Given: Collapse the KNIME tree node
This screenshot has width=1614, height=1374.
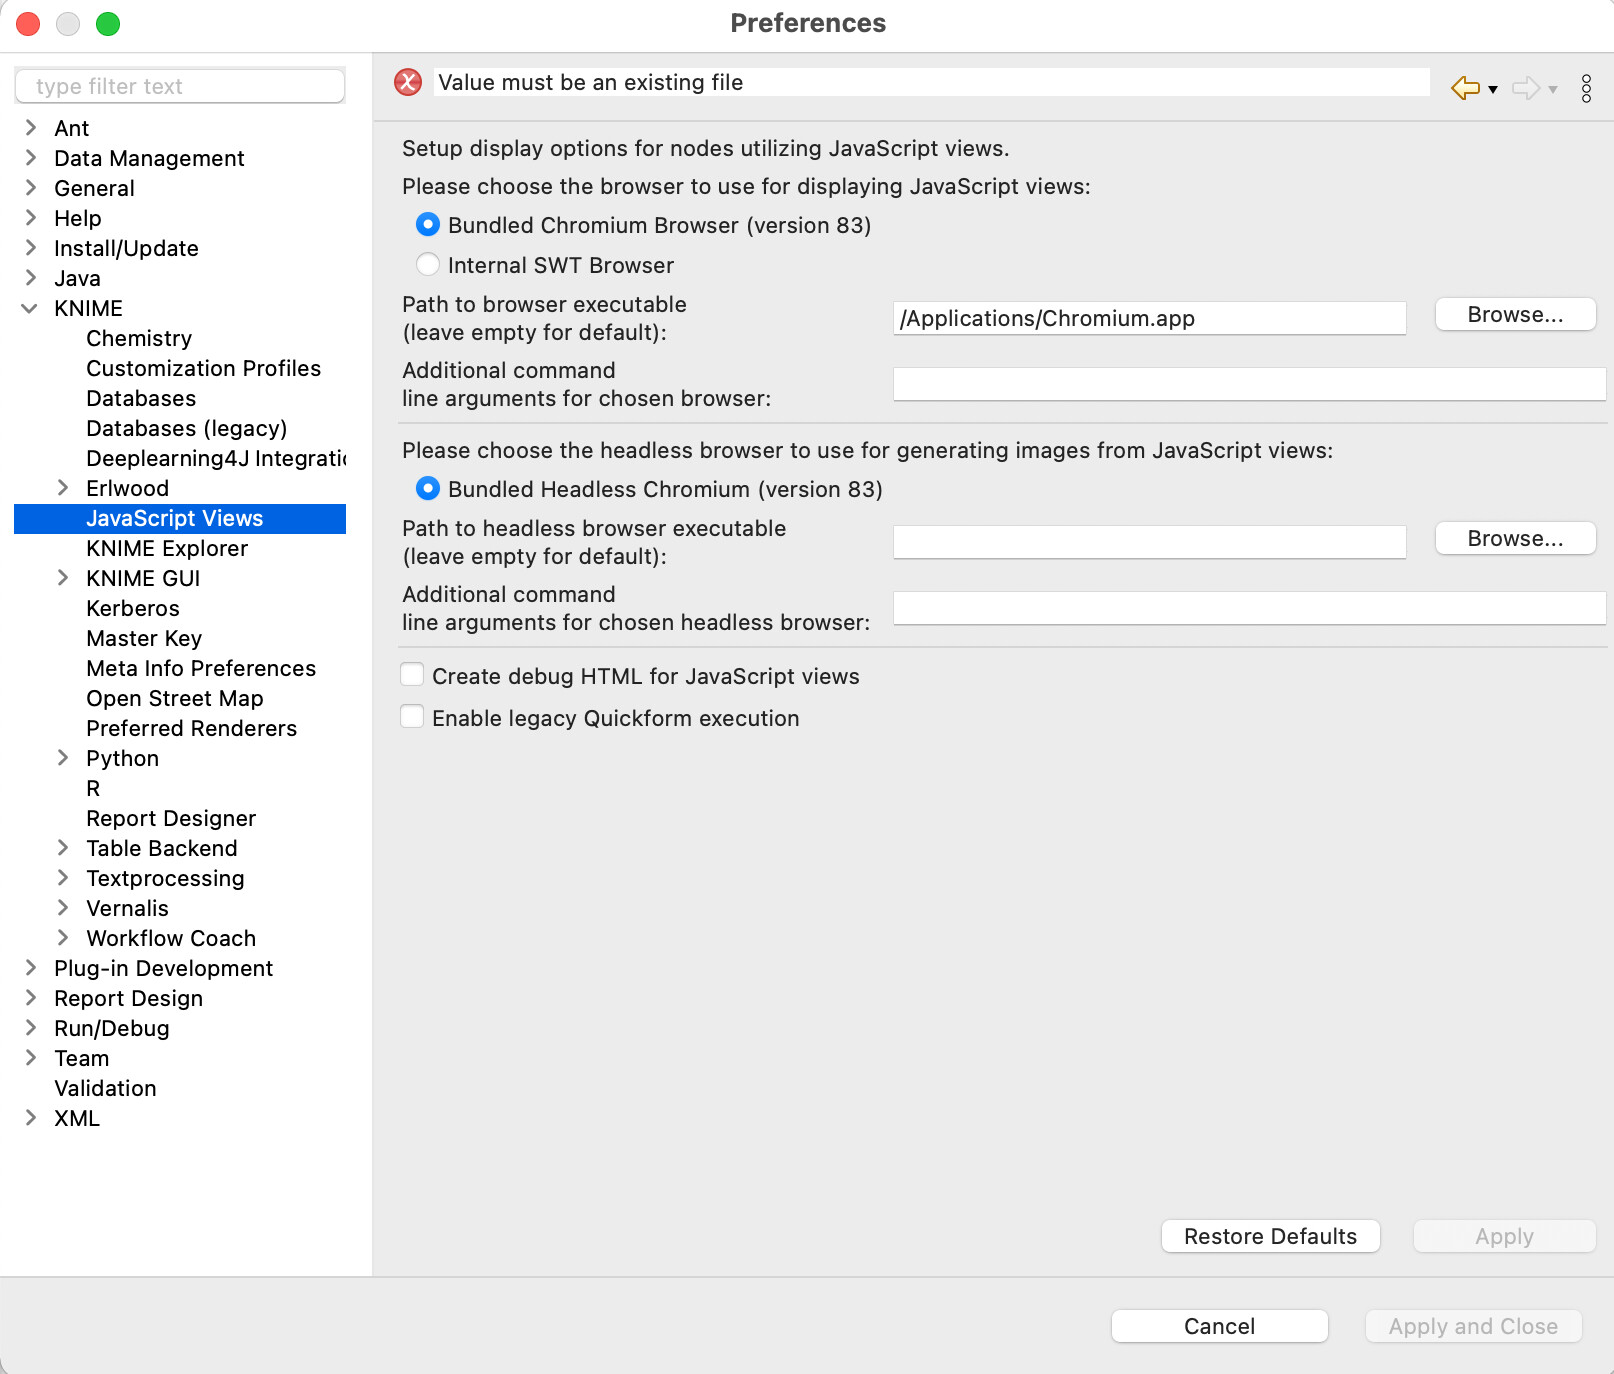Looking at the screenshot, I should 30,308.
